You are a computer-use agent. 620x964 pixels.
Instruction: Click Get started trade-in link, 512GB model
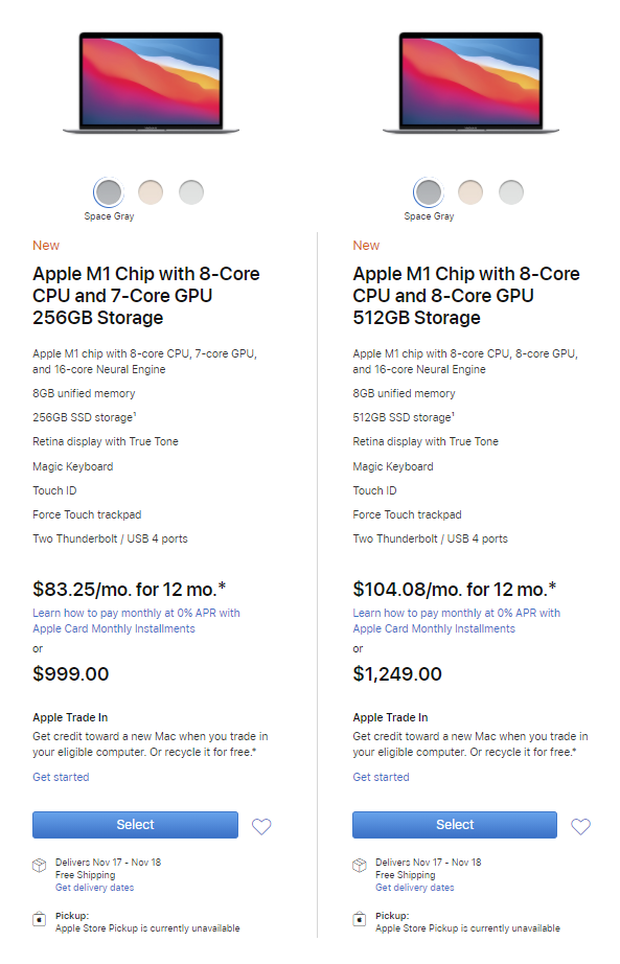click(x=381, y=777)
